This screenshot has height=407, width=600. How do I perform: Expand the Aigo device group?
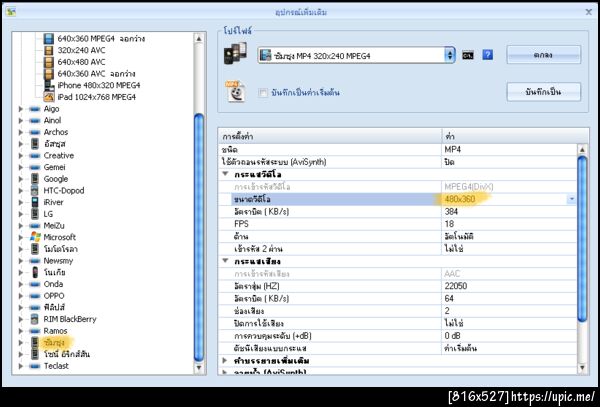(x=21, y=109)
